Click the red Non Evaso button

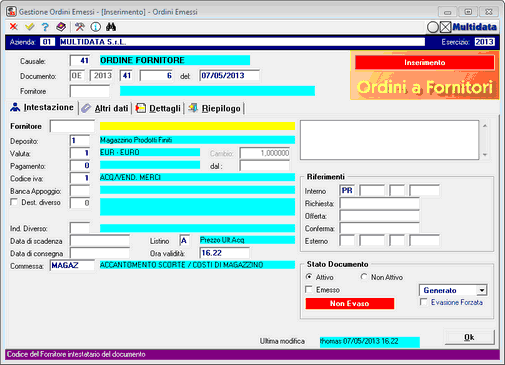350,303
